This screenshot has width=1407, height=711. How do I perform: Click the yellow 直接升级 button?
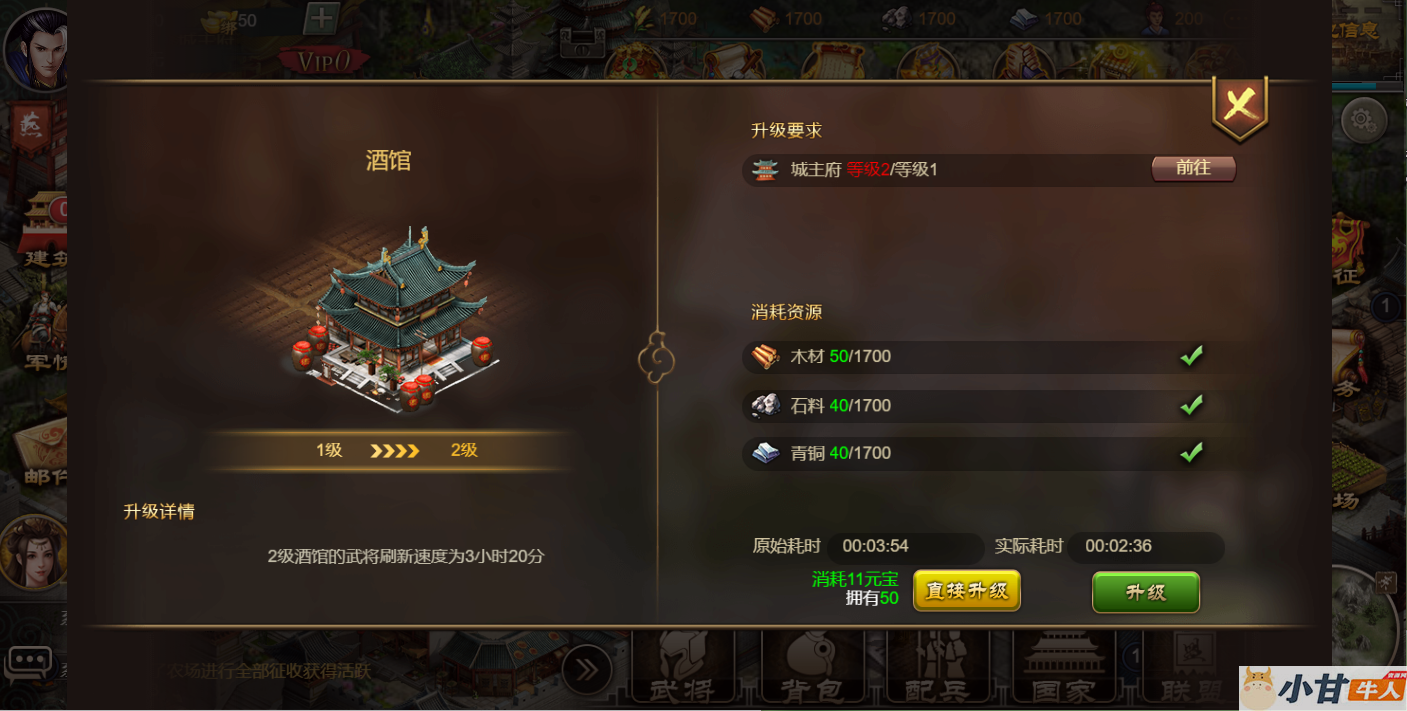pos(967,590)
